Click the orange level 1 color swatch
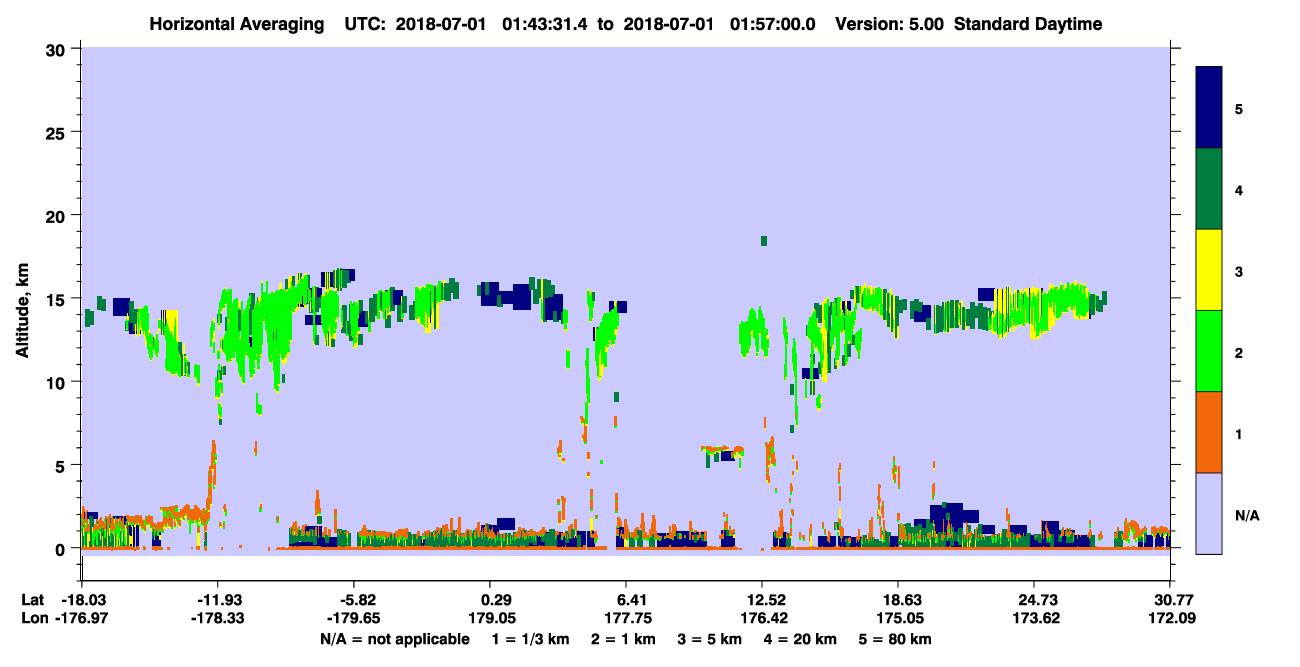The width and height of the screenshot is (1300, 667). point(1210,432)
